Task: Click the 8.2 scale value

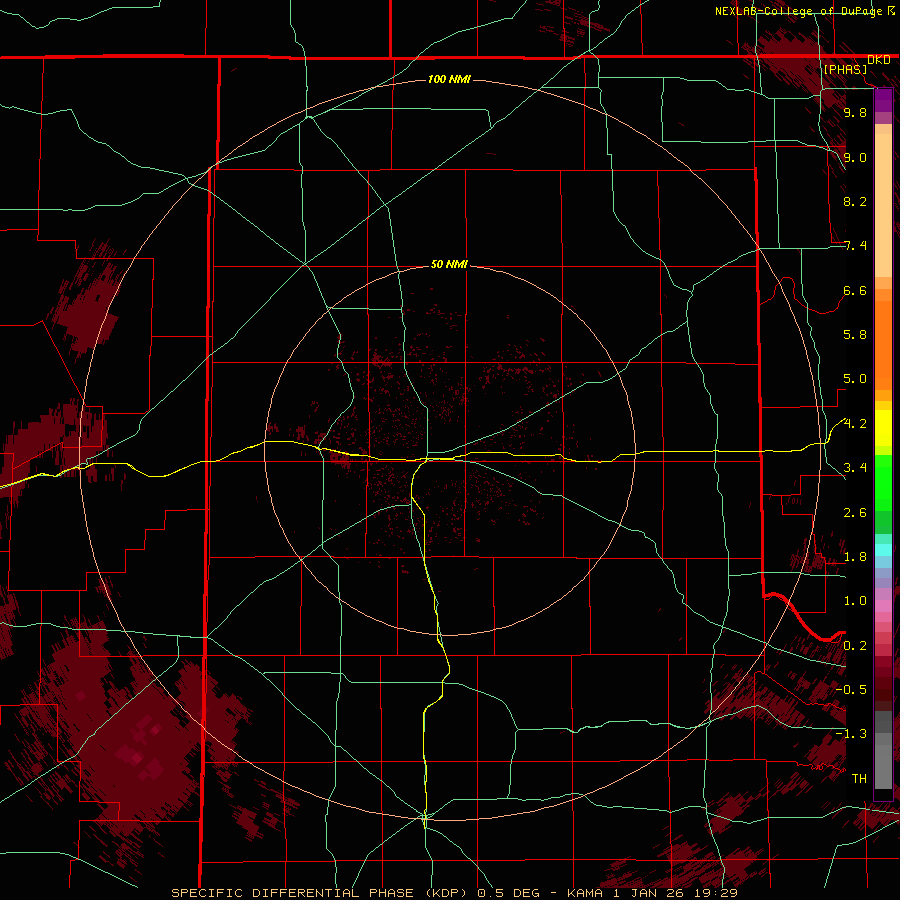Action: 855,201
